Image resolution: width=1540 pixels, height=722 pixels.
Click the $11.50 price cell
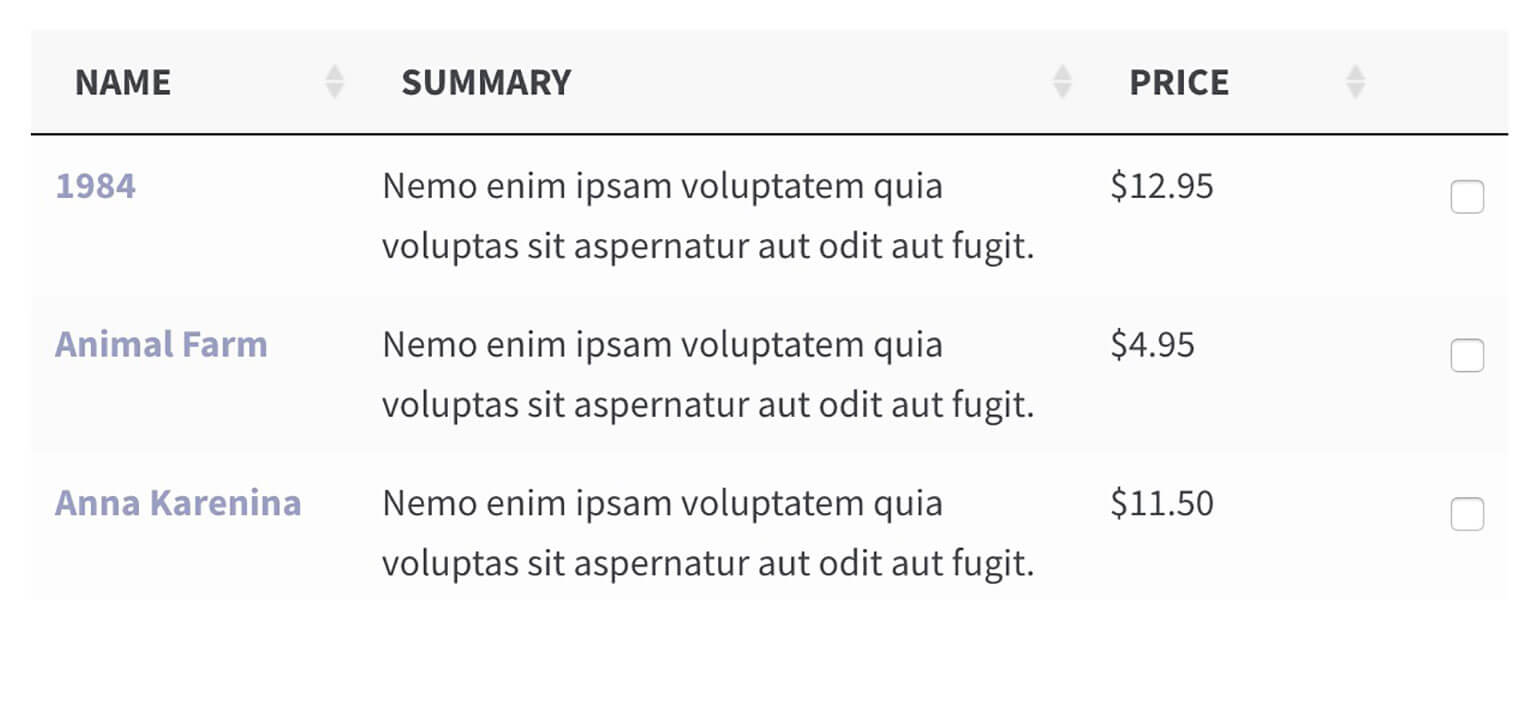click(1161, 502)
